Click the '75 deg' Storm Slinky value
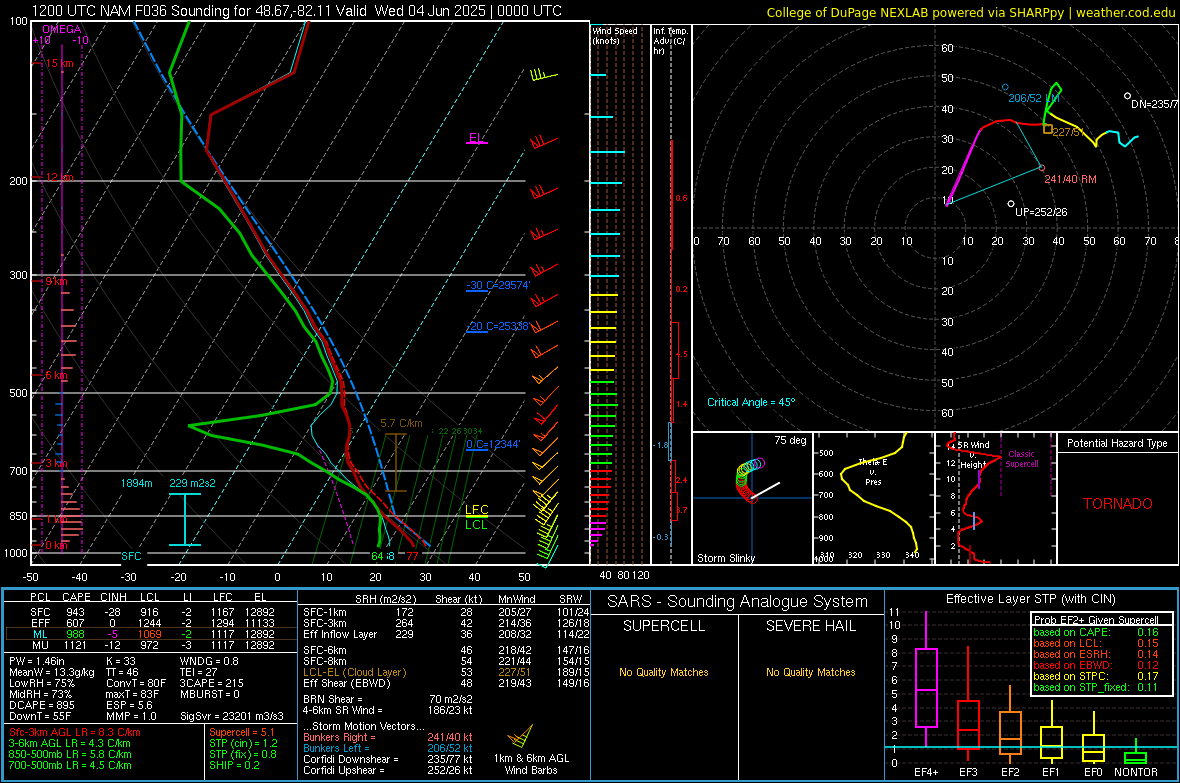The width and height of the screenshot is (1180, 783). point(790,440)
